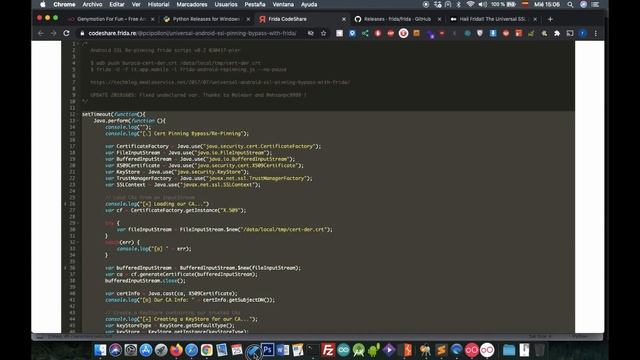This screenshot has height=360, width=640.
Task: Click the "/data/local/tmp/cert-der.crt" string
Action: (x=285, y=229)
